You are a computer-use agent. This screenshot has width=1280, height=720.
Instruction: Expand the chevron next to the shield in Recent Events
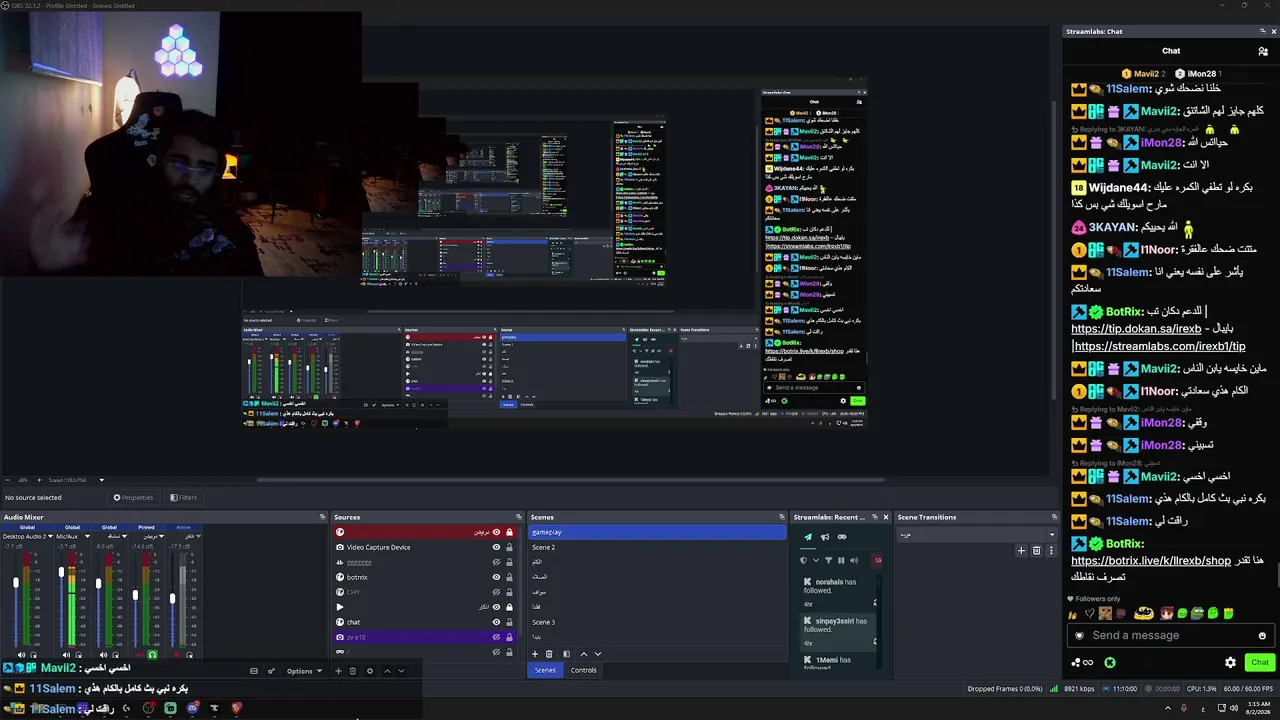815,560
